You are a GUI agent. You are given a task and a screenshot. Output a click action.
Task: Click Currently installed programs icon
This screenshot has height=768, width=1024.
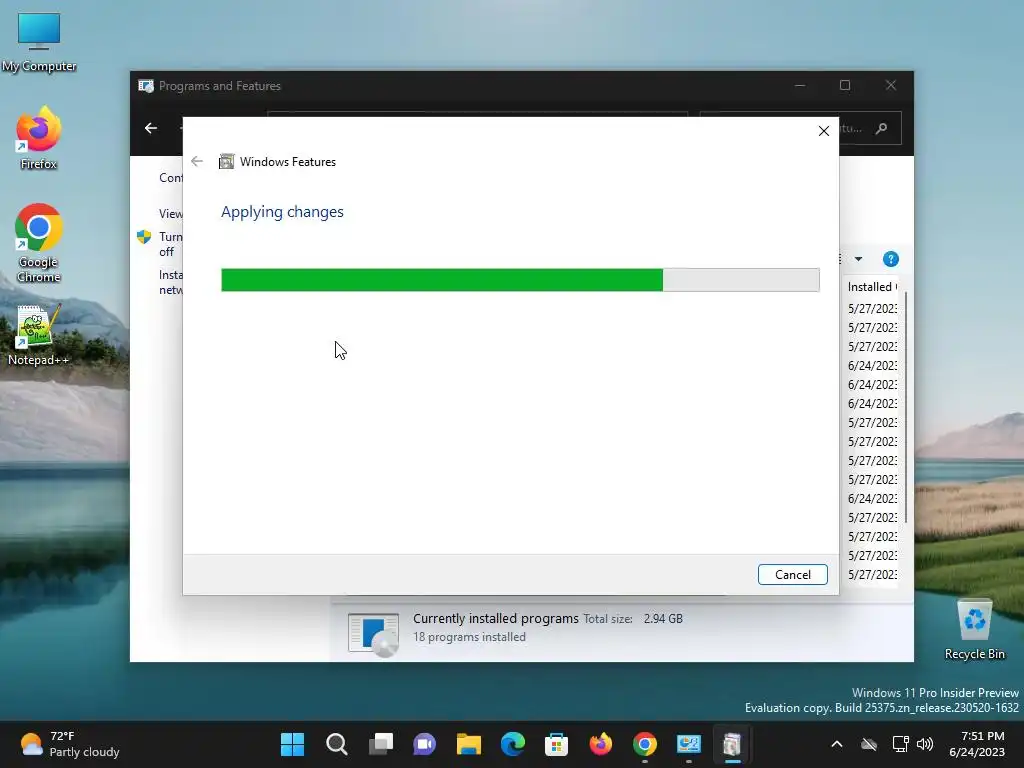[373, 634]
